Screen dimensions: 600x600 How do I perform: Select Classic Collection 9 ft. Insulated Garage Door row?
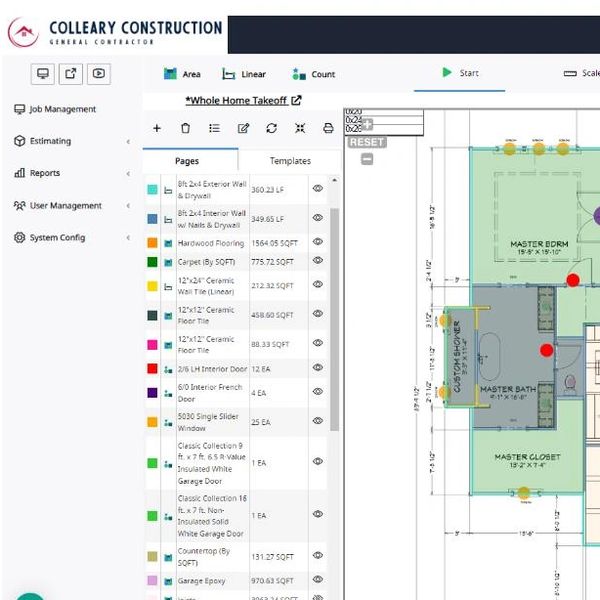pos(236,463)
